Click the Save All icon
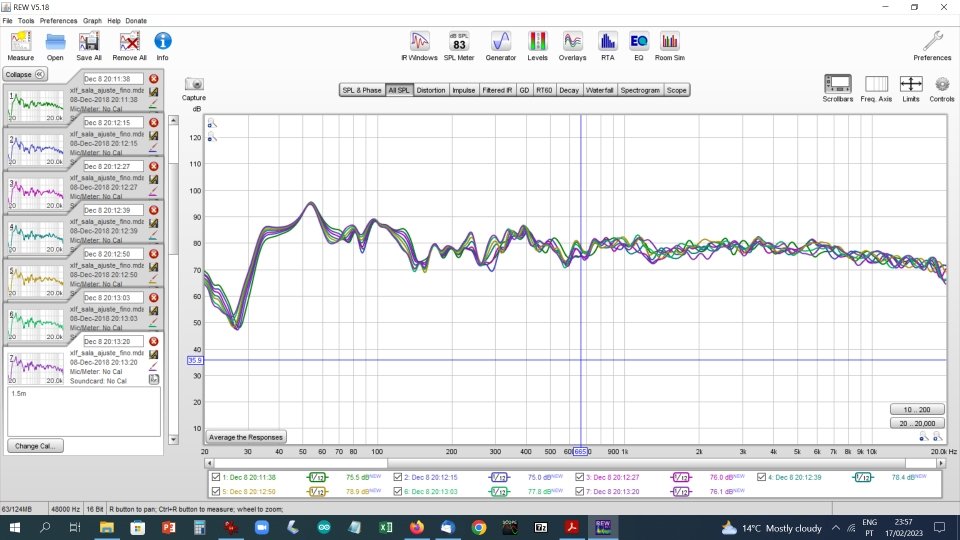 tap(89, 42)
